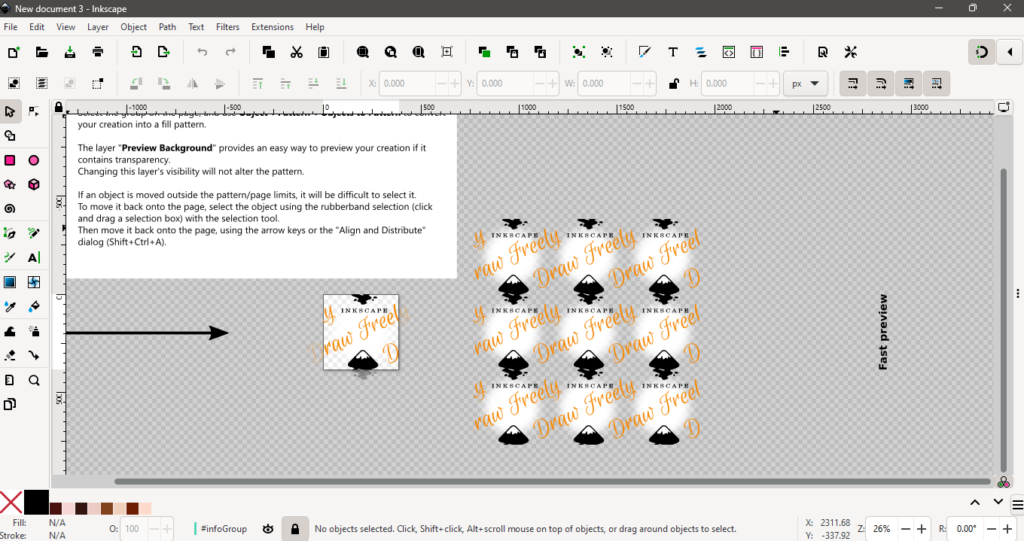The height and width of the screenshot is (541, 1024).
Task: Select the Spiral tool
Action: (10, 209)
